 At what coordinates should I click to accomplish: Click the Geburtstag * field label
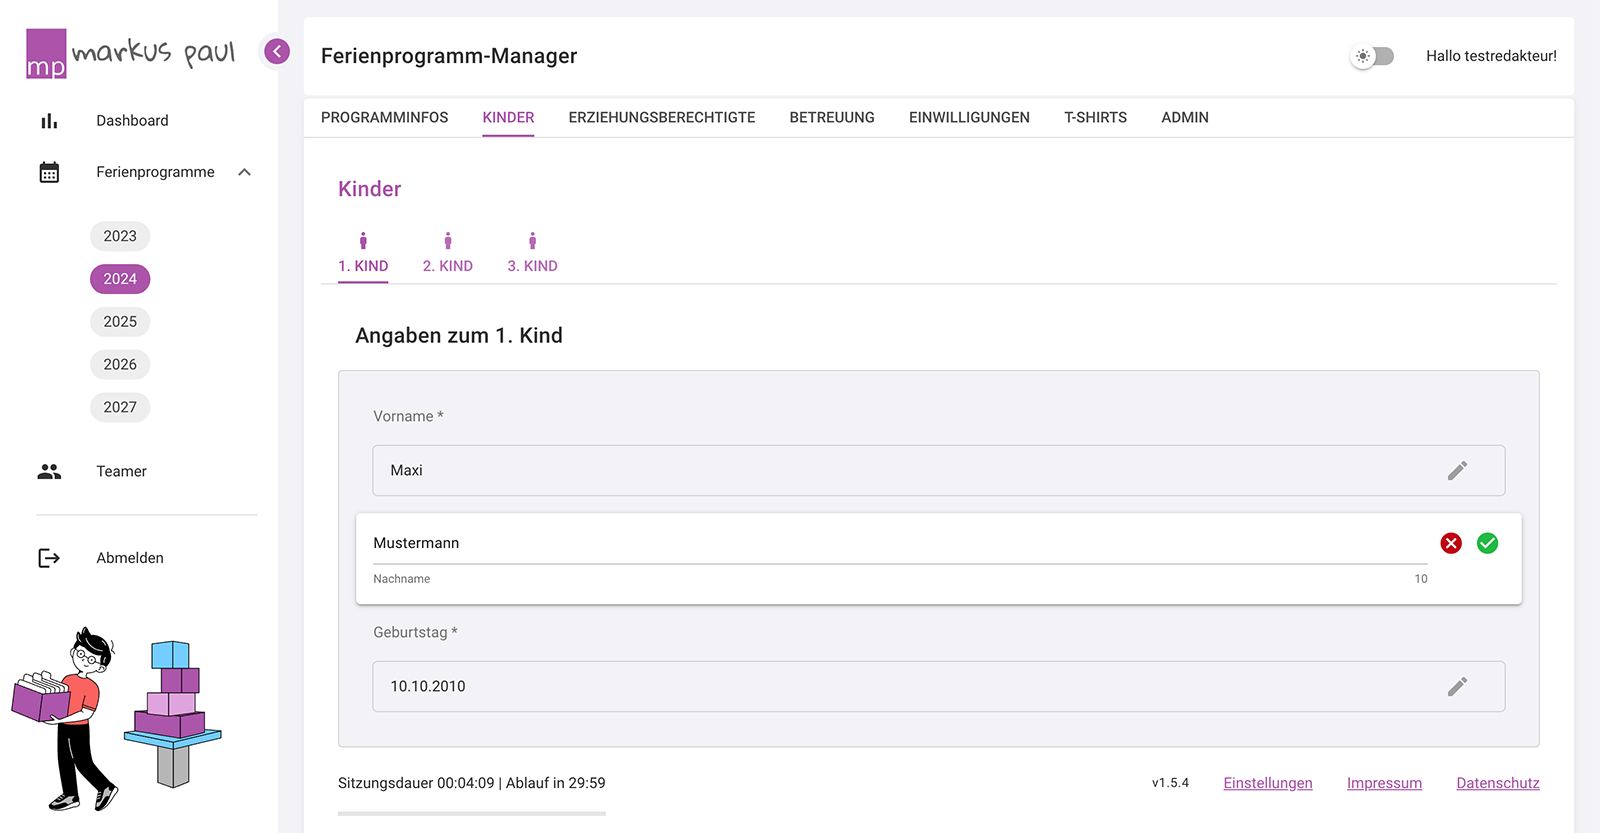(415, 632)
